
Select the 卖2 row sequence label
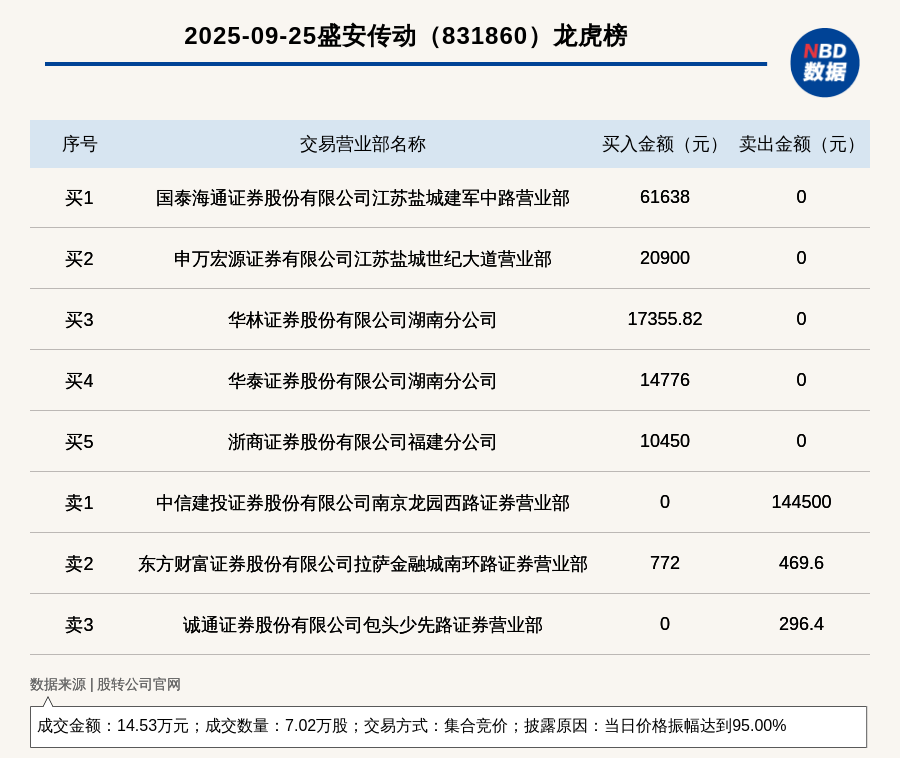pos(79,564)
